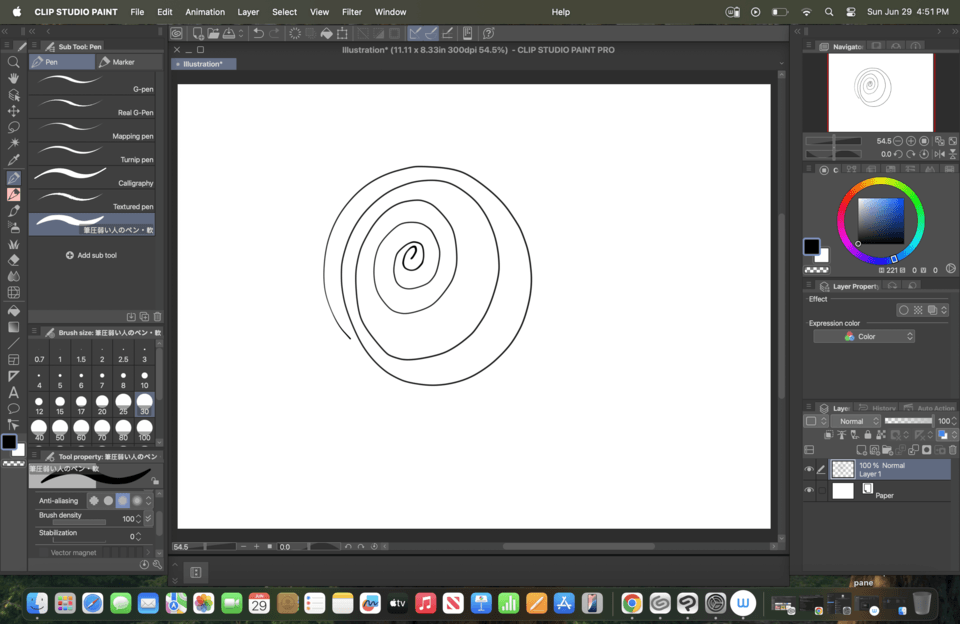This screenshot has height=624, width=960.
Task: Select the Eyedropper tool
Action: click(x=14, y=160)
